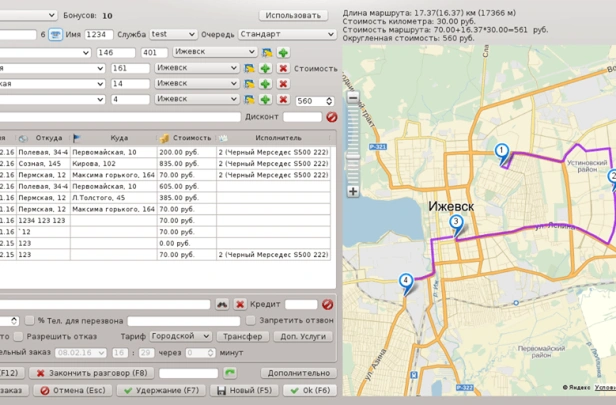Click the green arrow icon beside Закончить разговор field
Viewport: 616px width, 405px height.
(230, 373)
